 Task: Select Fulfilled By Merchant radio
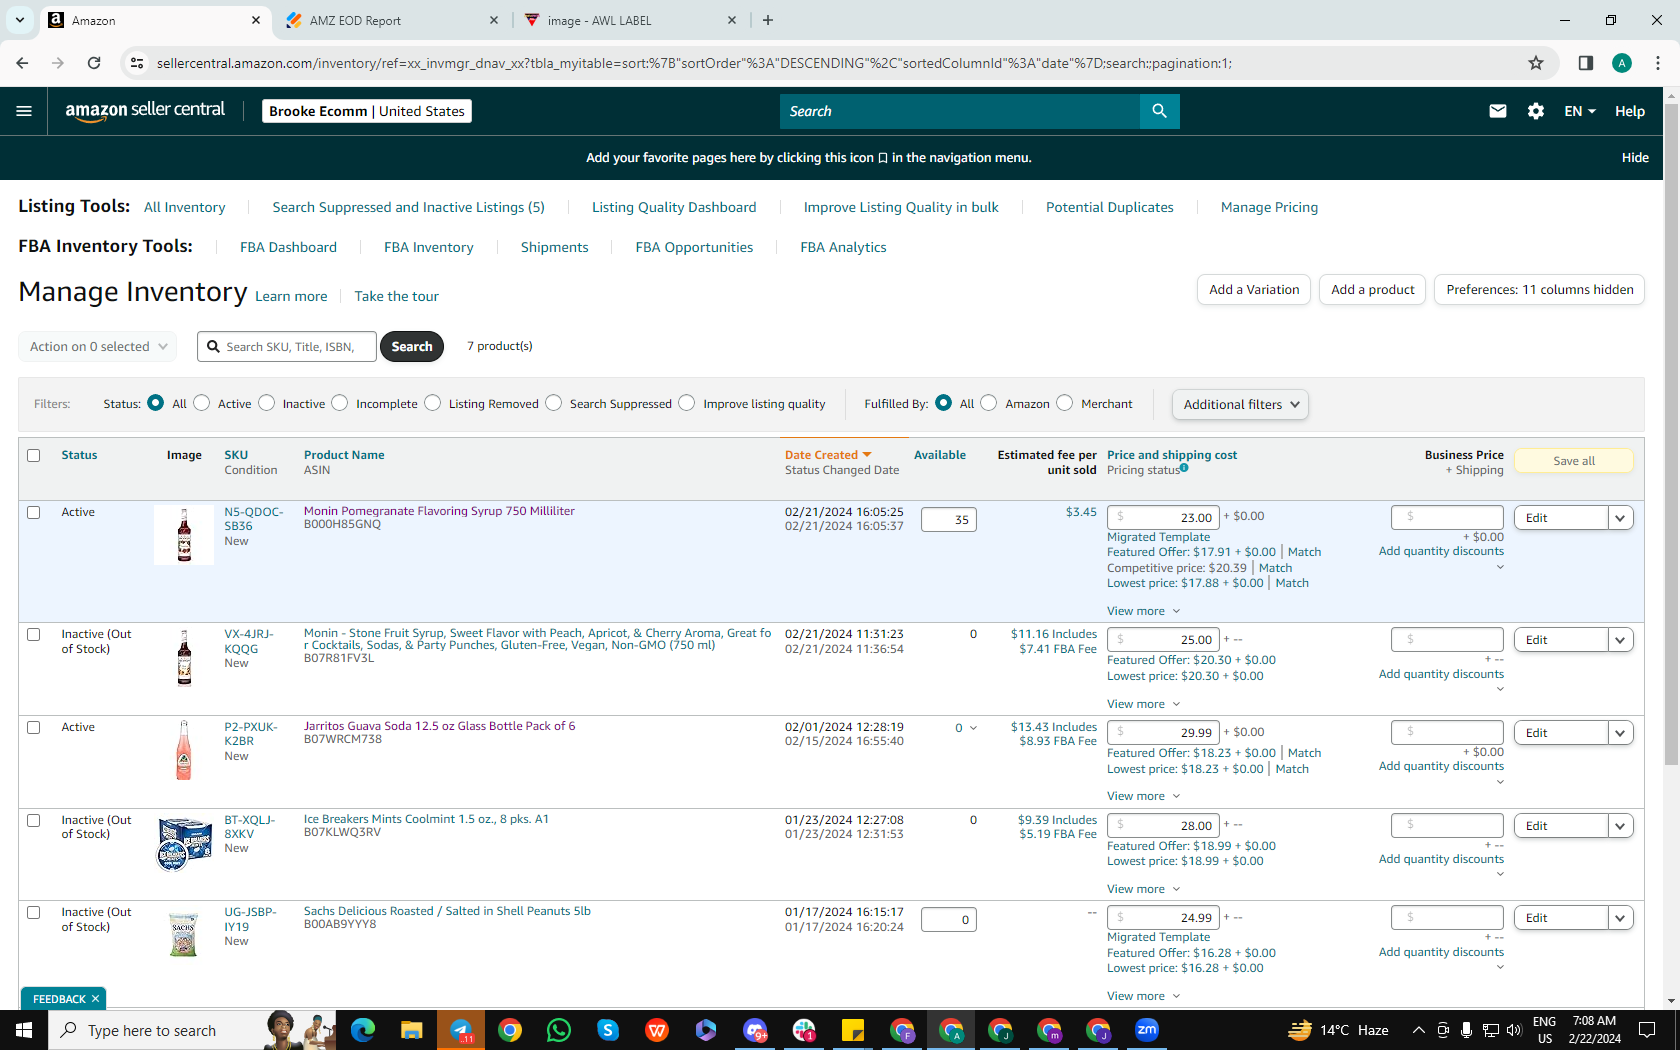1065,403
